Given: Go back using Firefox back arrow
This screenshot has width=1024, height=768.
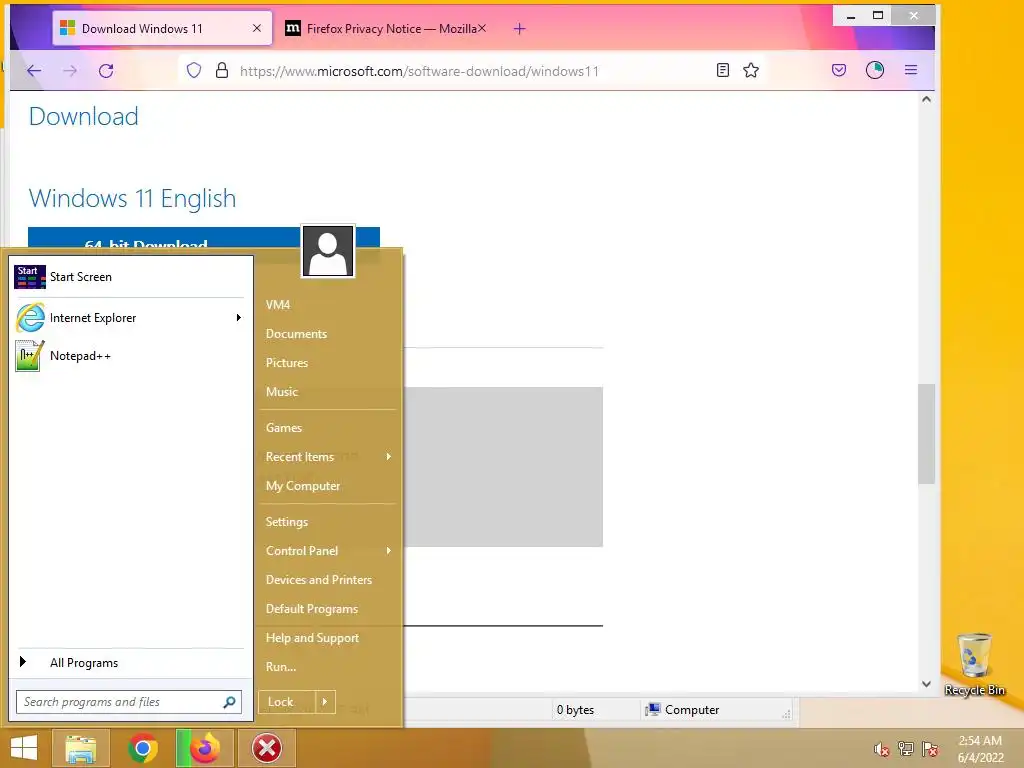Looking at the screenshot, I should pyautogui.click(x=34, y=71).
